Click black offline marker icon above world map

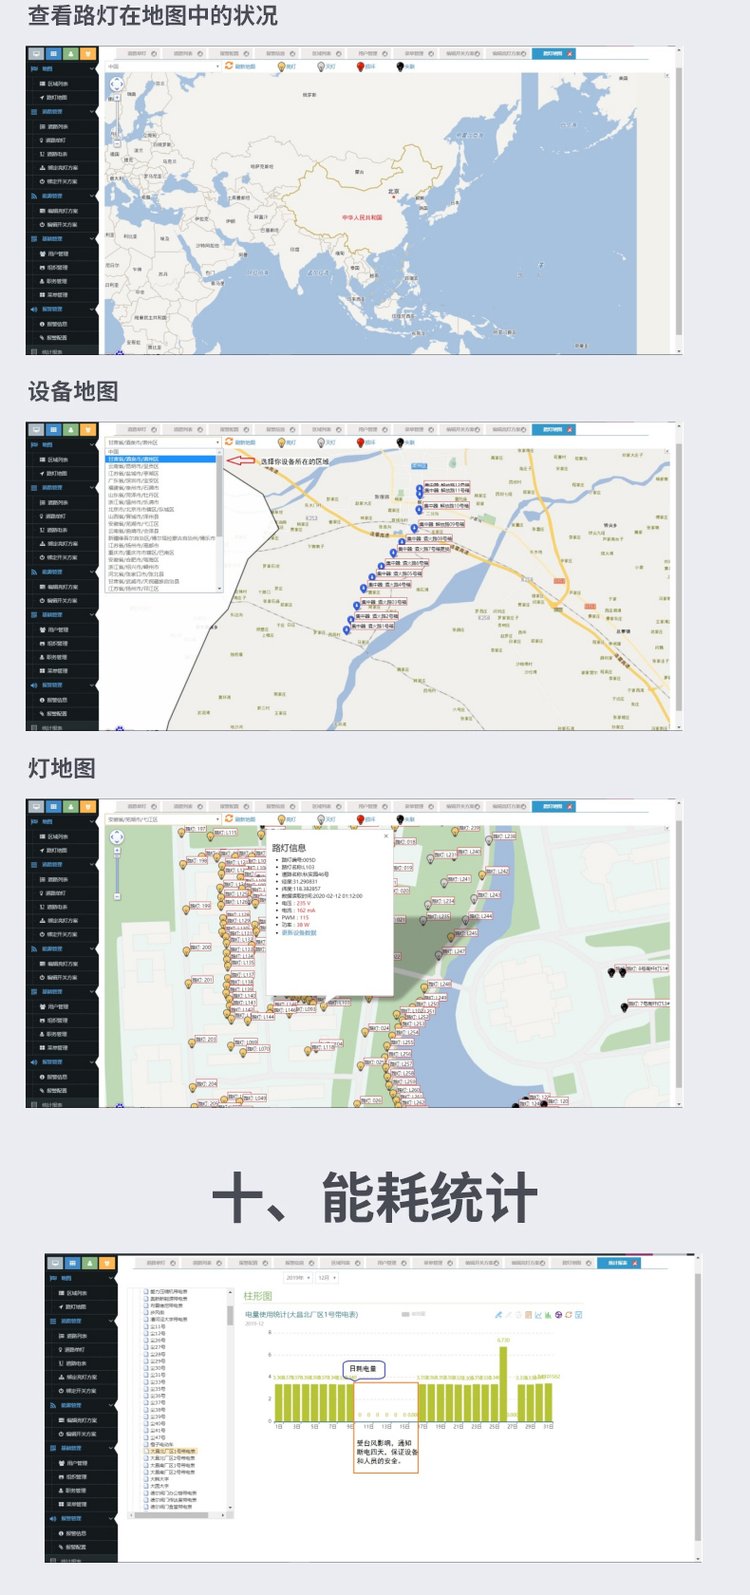(x=401, y=66)
